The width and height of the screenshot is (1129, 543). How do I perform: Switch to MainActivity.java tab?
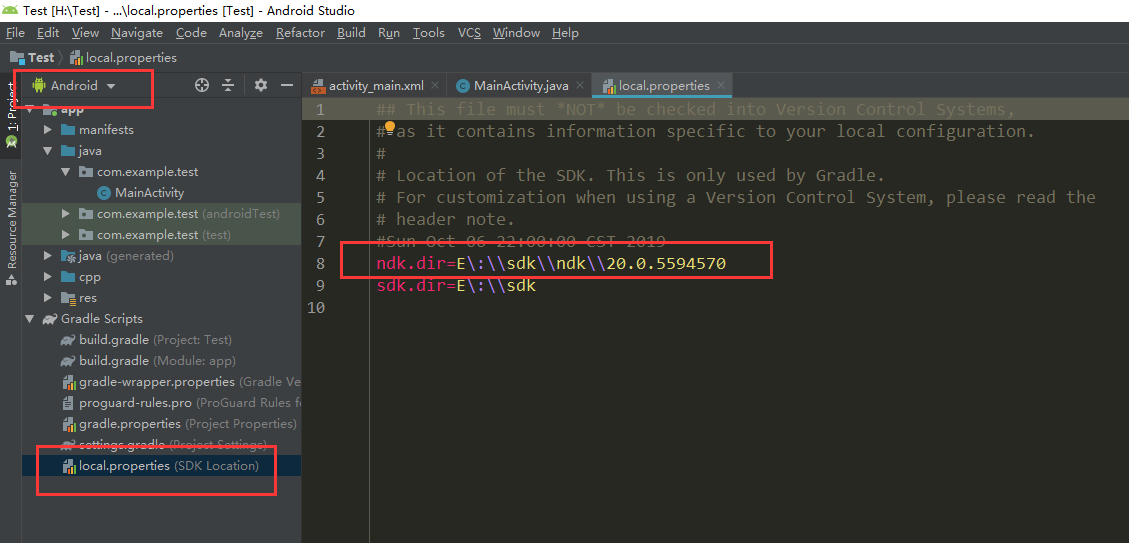click(521, 86)
